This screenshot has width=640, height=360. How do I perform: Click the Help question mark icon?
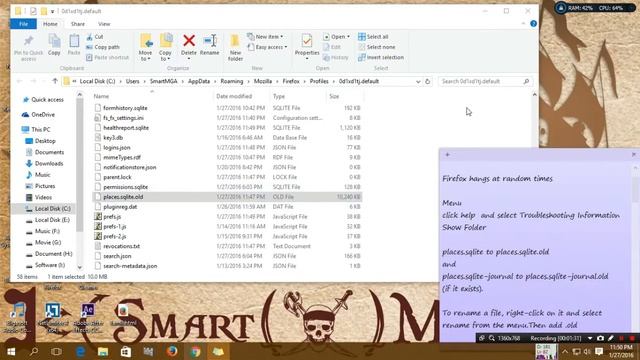point(533,24)
